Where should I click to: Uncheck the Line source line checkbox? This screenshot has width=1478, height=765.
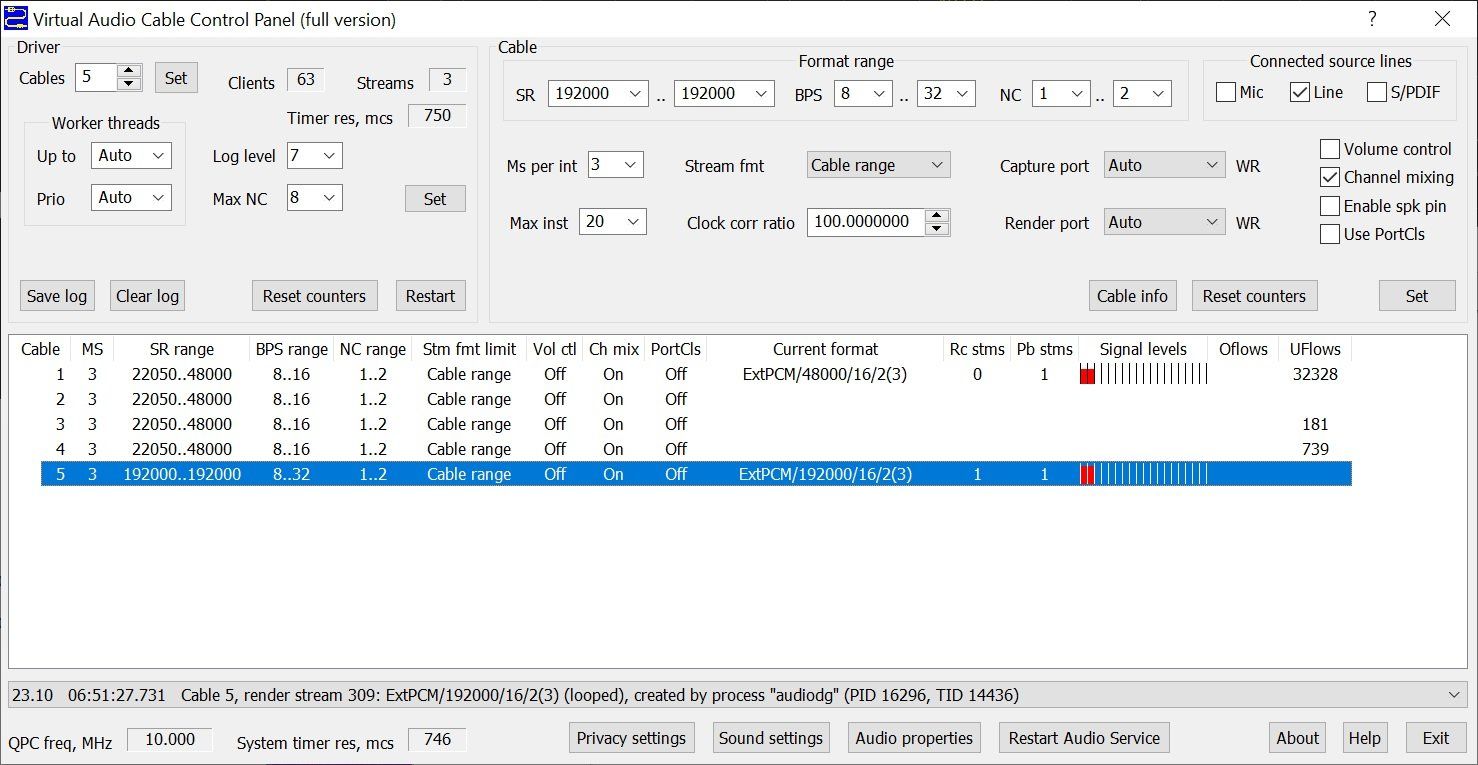[x=1300, y=93]
